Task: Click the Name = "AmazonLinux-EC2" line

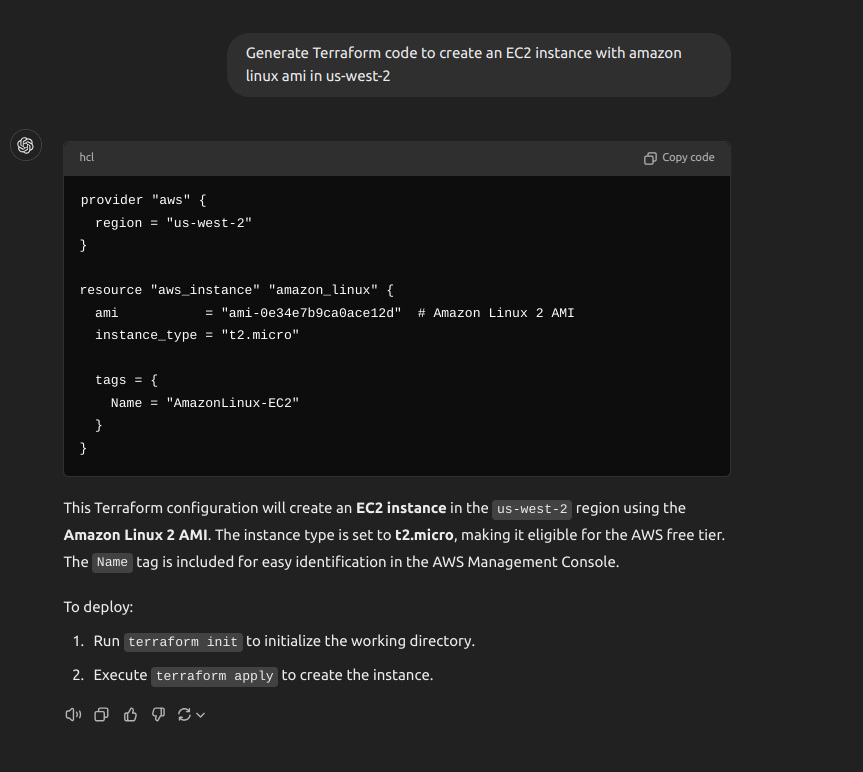Action: tap(205, 403)
